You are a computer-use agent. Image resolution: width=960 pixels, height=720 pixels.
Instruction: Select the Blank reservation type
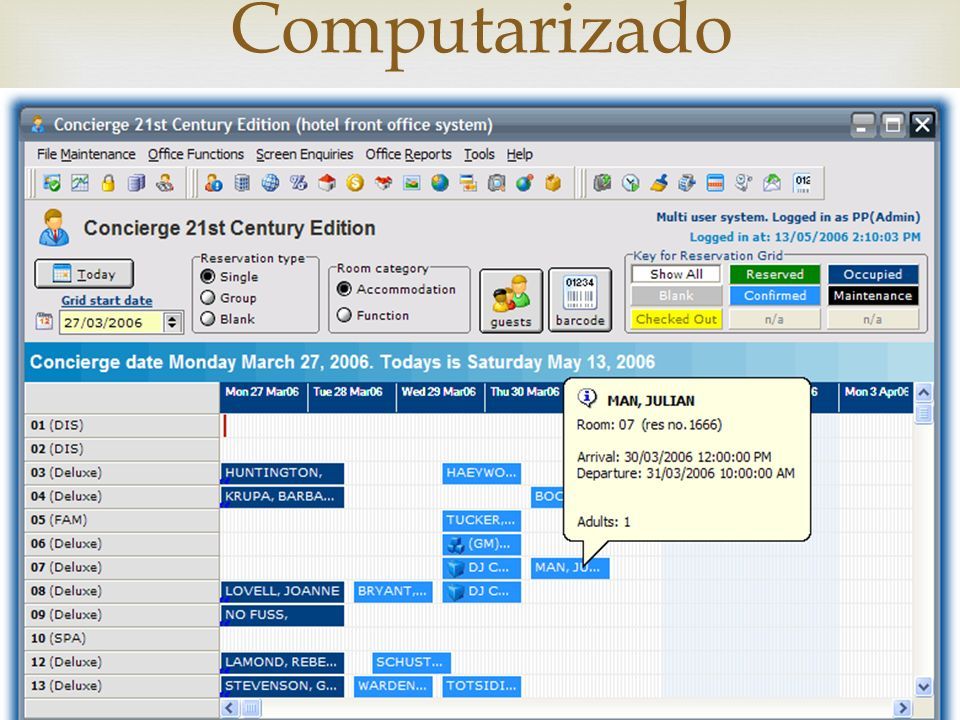pos(208,319)
